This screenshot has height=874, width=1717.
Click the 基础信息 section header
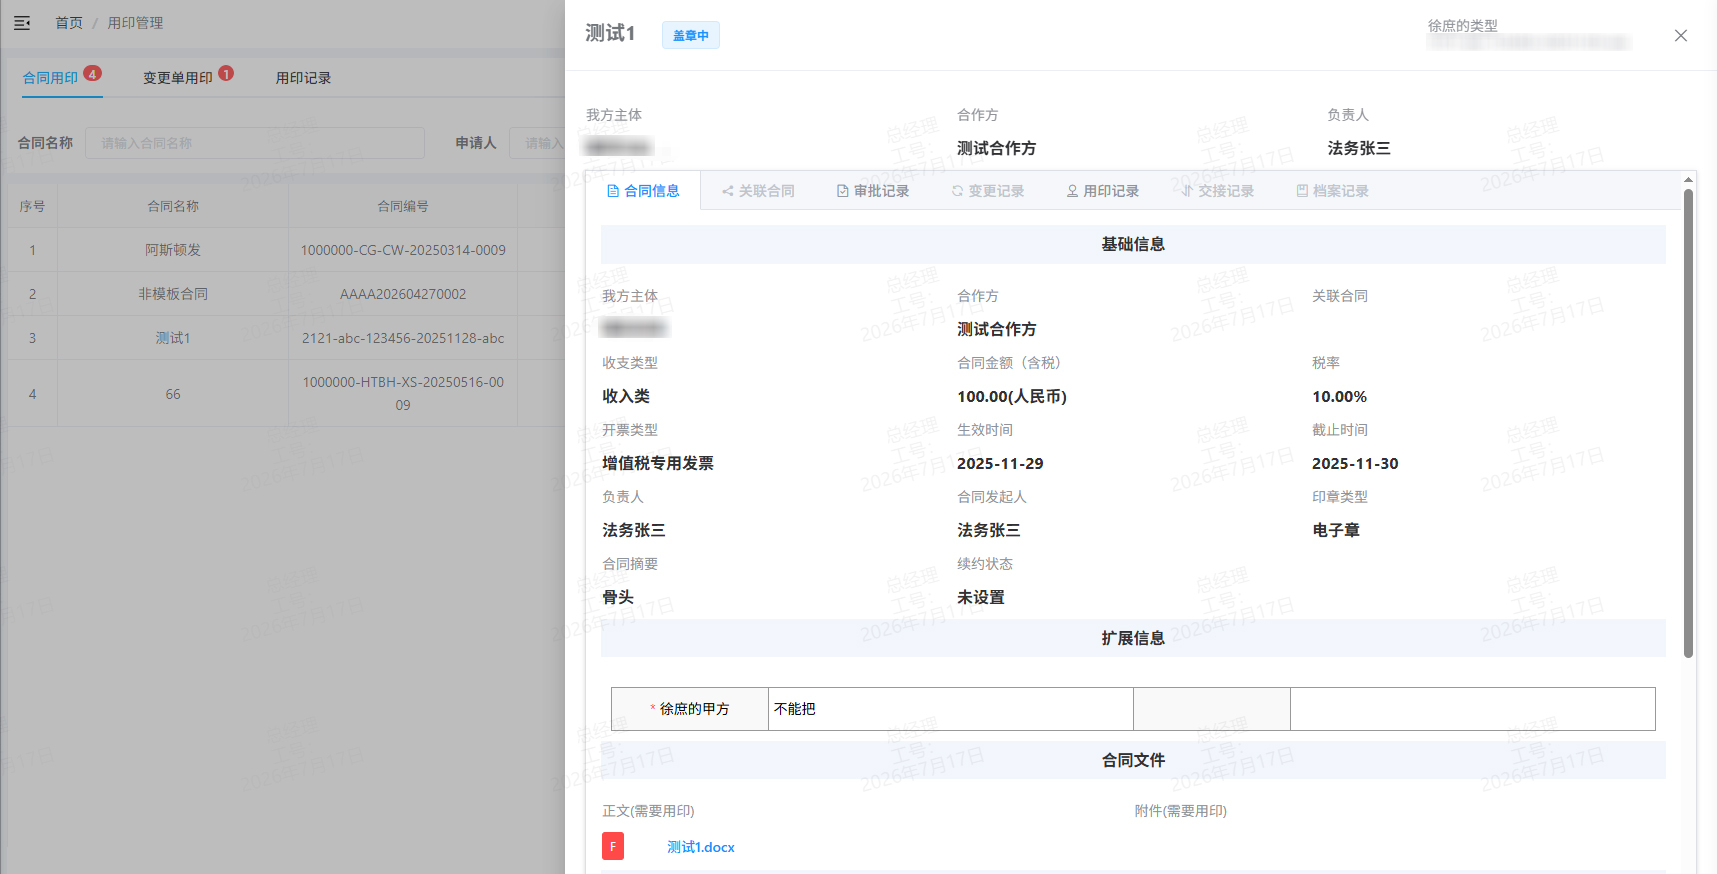coord(1133,244)
